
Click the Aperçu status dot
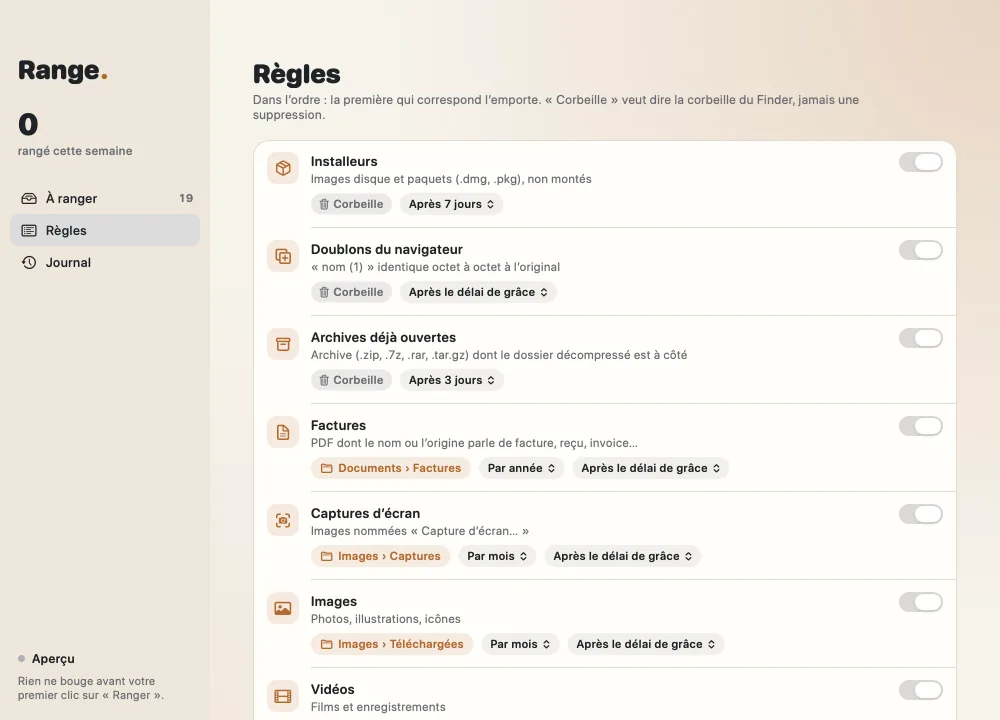point(22,659)
